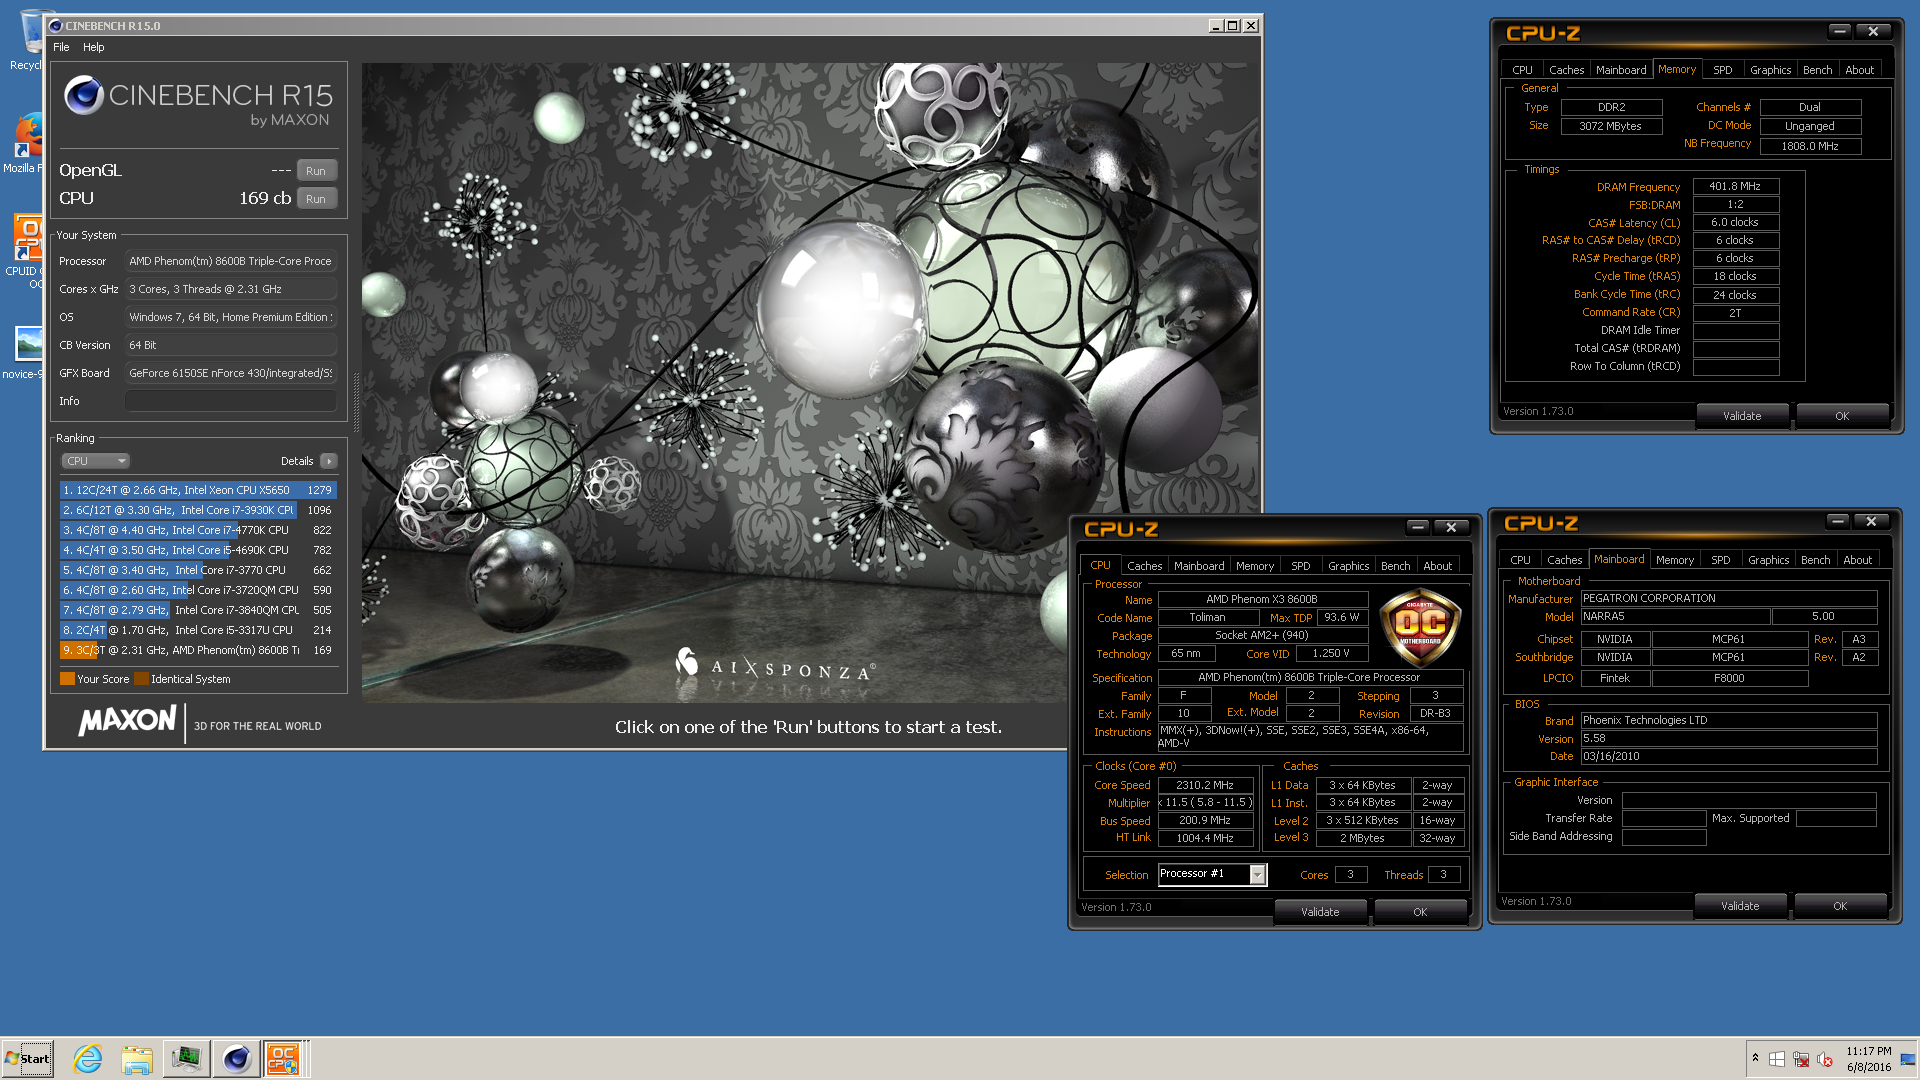This screenshot has height=1080, width=1920.
Task: Select ranking row Intel Core i7-3720QM
Action: coord(198,590)
